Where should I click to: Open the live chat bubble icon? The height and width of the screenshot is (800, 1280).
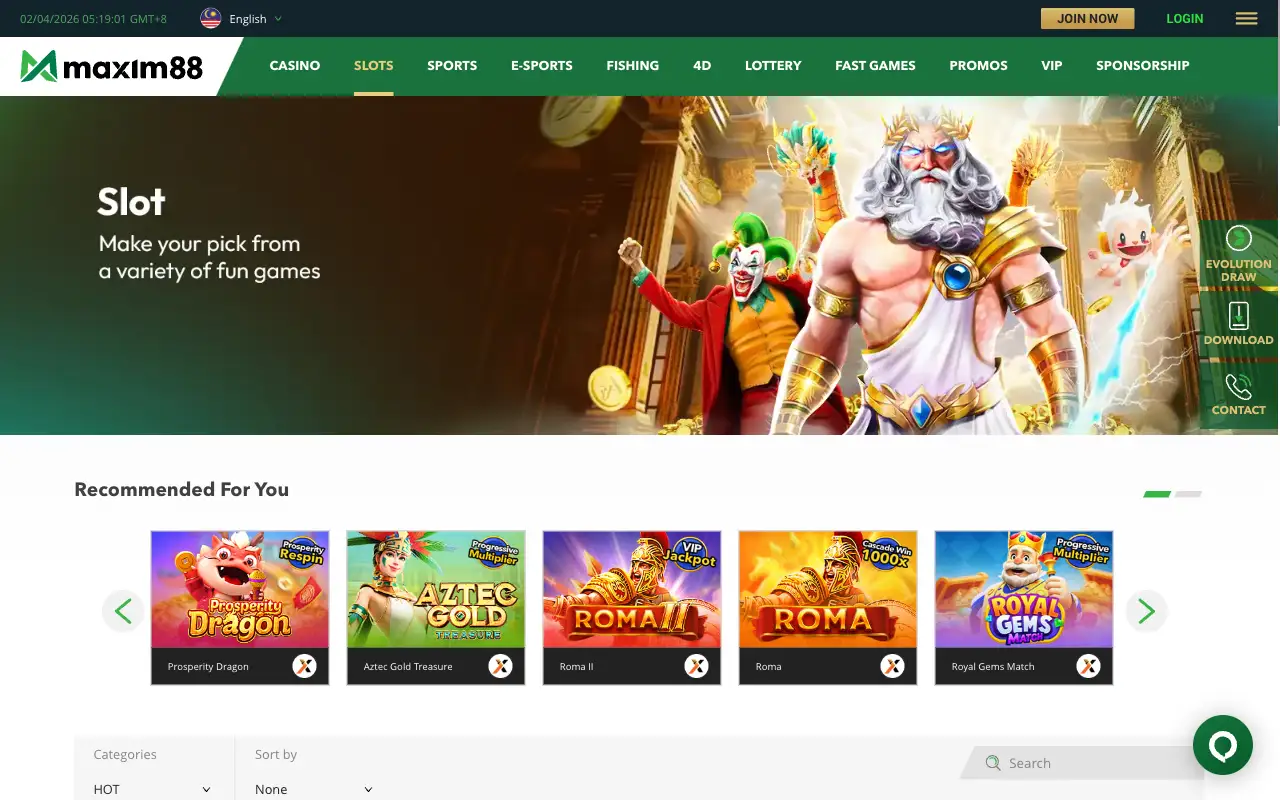1222,745
